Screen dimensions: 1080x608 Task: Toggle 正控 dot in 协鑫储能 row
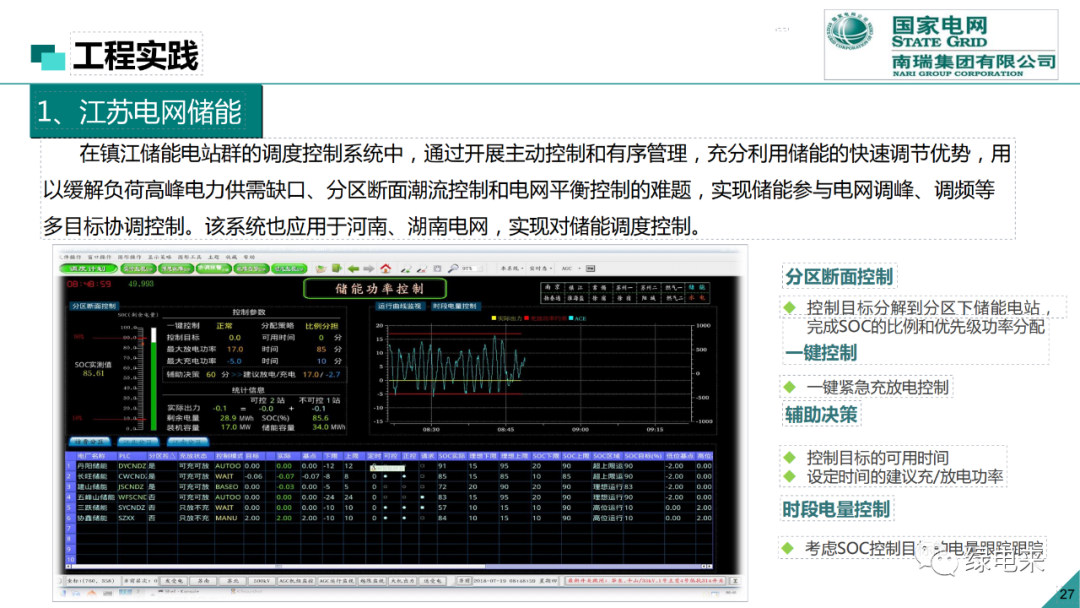click(x=404, y=518)
